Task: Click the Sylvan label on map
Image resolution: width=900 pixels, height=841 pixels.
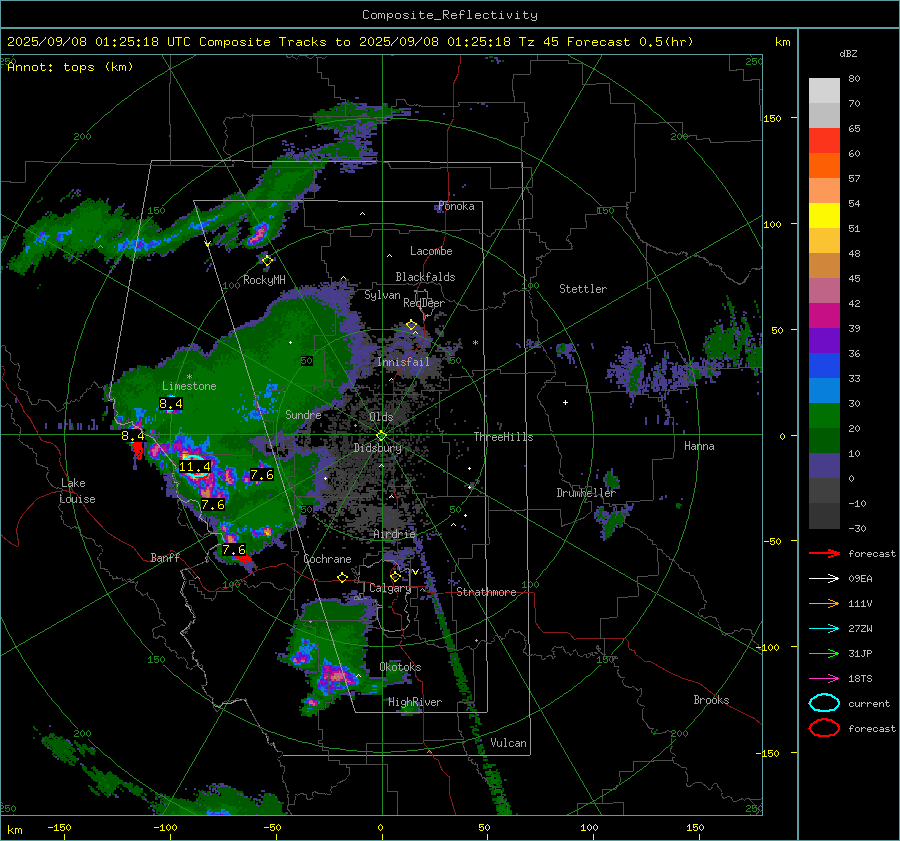Action: 382,295
